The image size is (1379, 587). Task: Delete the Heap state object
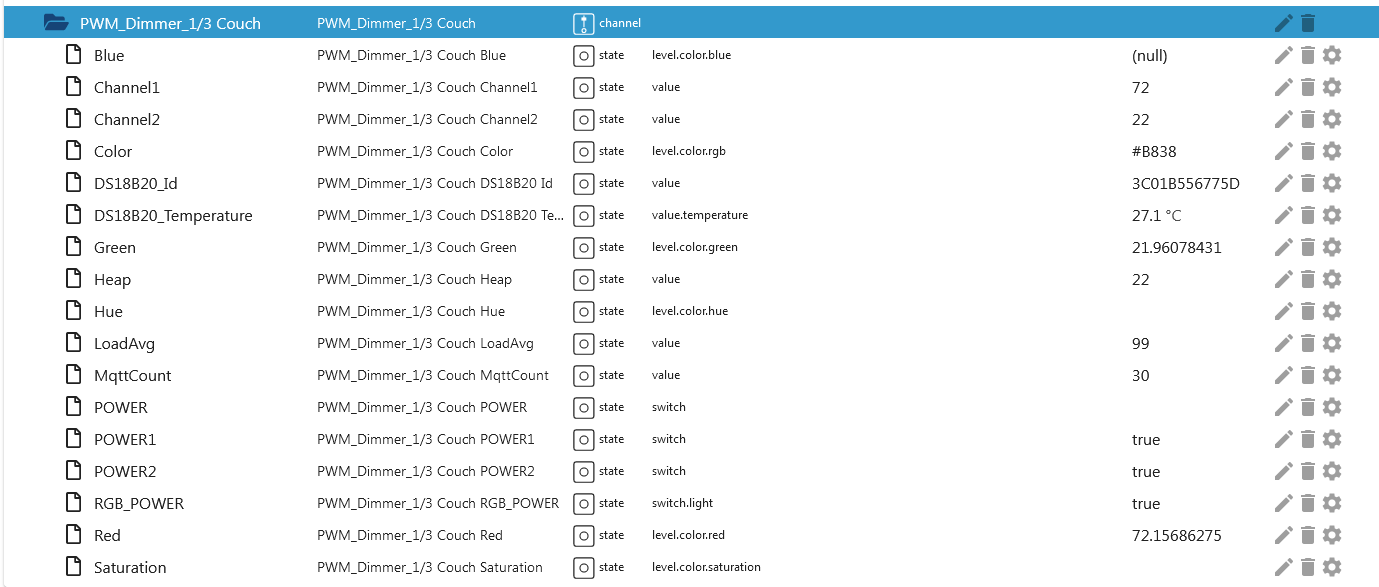pyautogui.click(x=1308, y=279)
